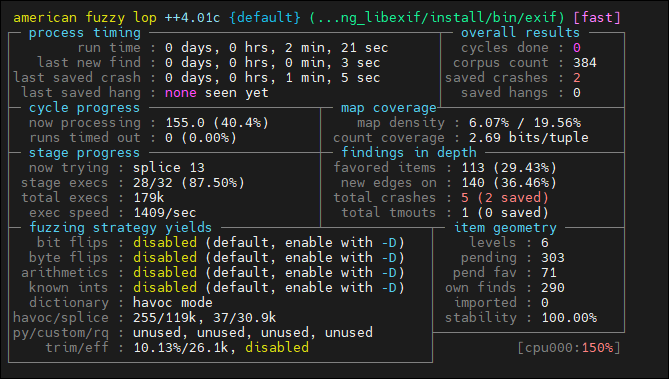The height and width of the screenshot is (379, 669).
Task: Click the 'none seen yet' hang status
Action: point(217,93)
